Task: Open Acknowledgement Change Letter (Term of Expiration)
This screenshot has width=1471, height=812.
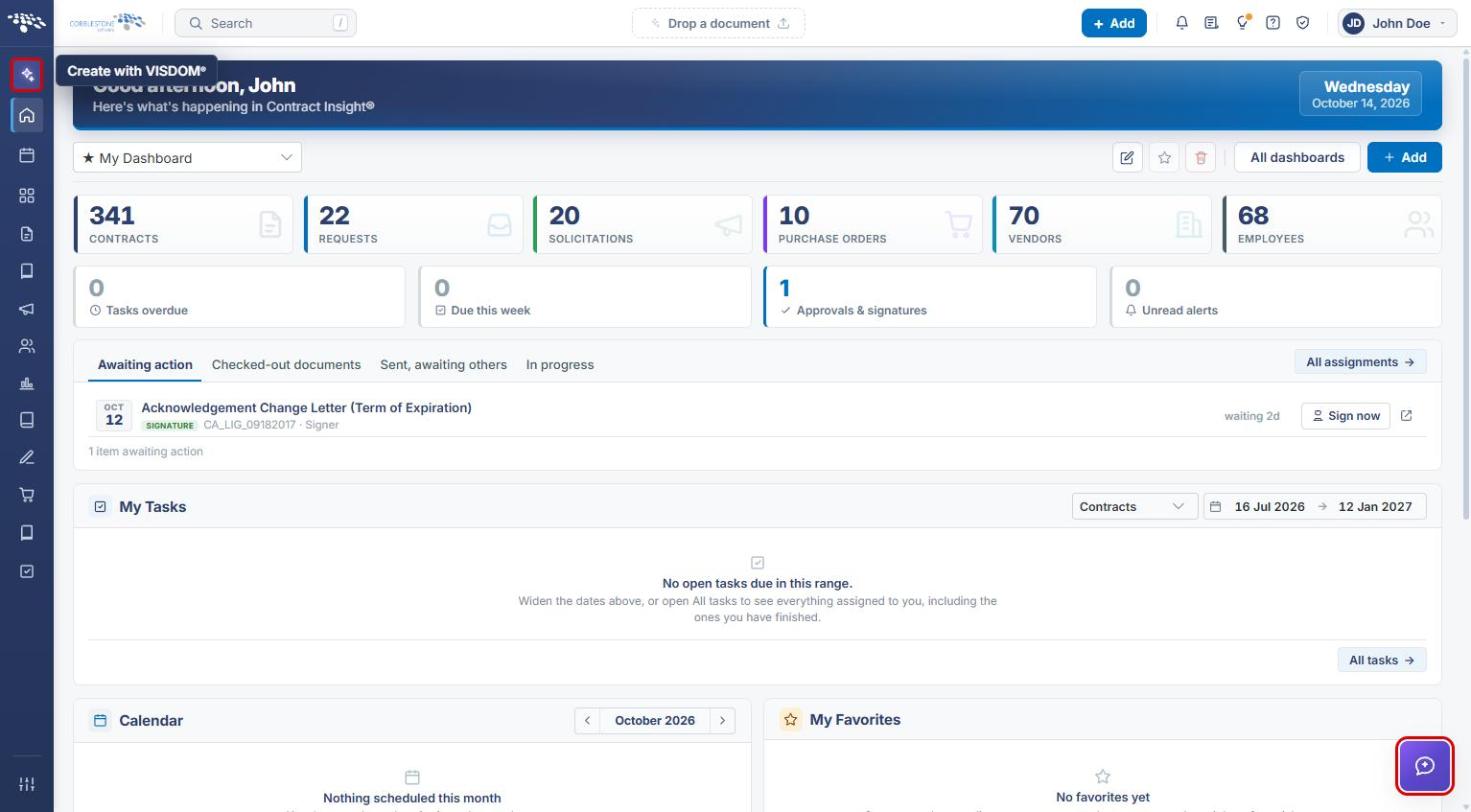Action: pos(306,408)
